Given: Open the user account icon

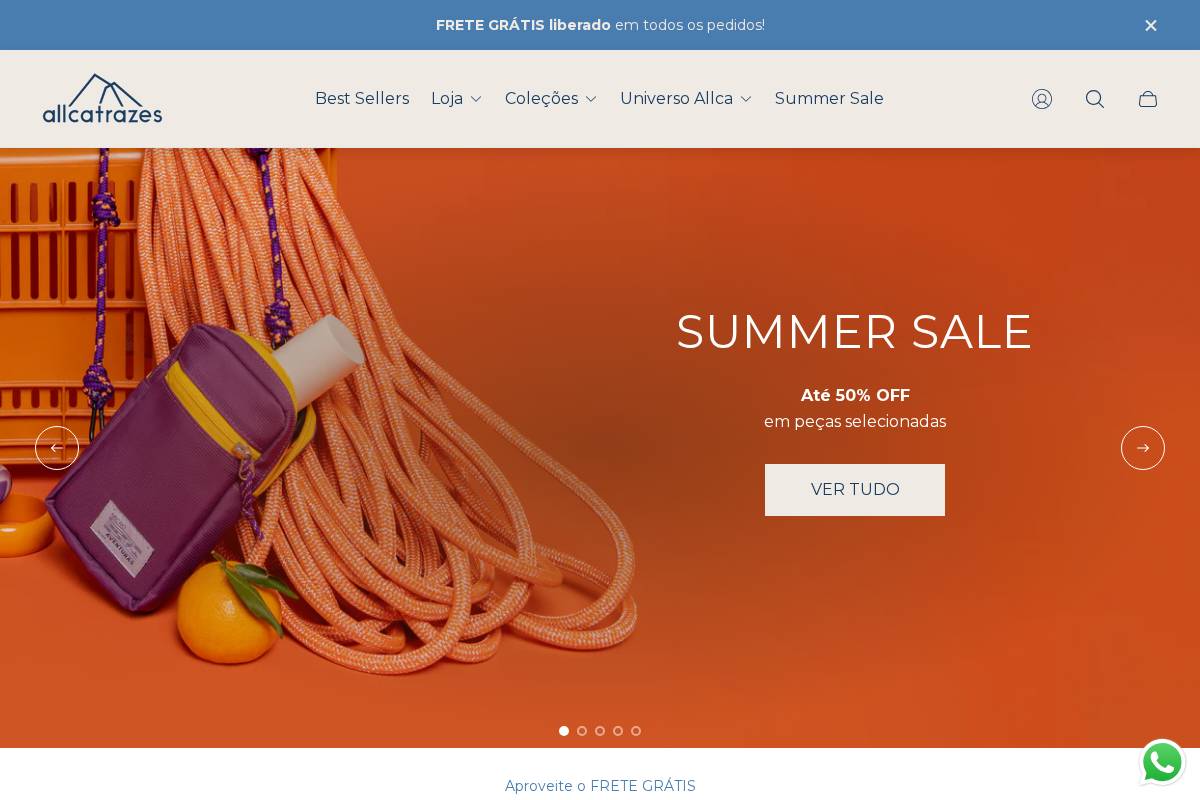Looking at the screenshot, I should click(x=1042, y=99).
